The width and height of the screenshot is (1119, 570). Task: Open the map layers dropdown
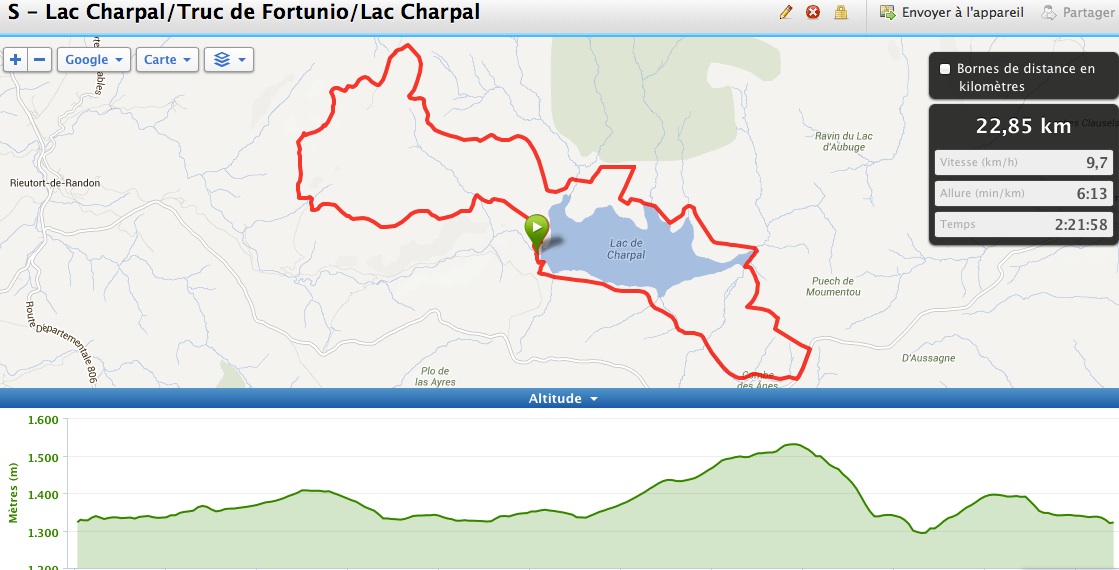pyautogui.click(x=229, y=60)
